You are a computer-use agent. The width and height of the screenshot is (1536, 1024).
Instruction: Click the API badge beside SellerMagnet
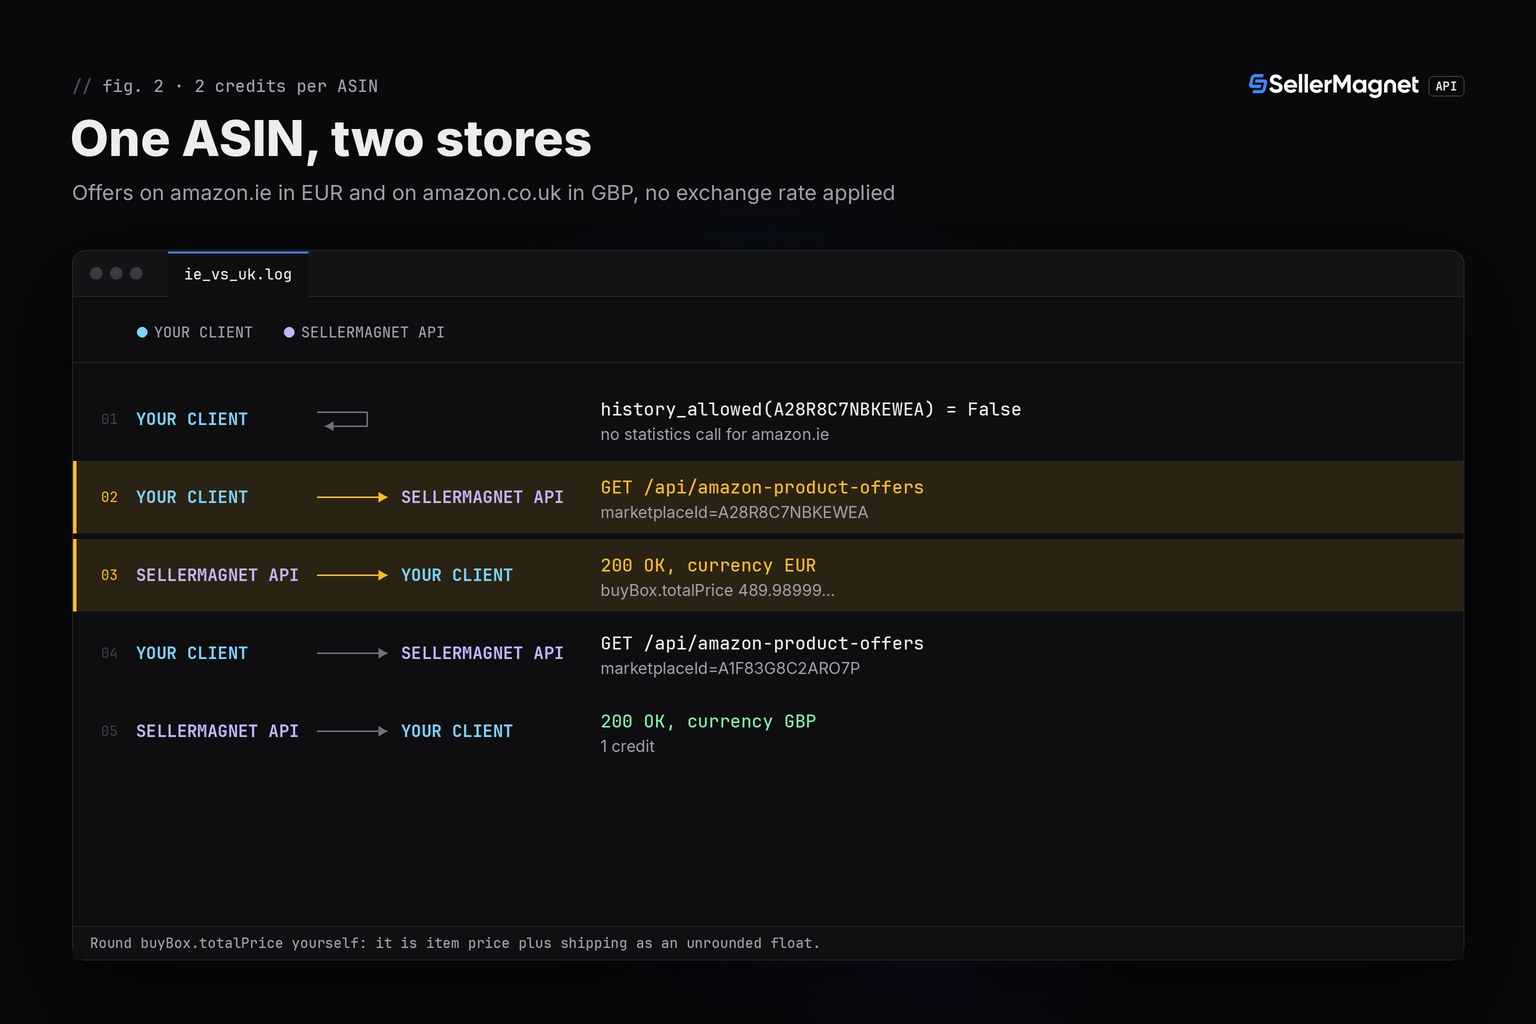[x=1446, y=86]
